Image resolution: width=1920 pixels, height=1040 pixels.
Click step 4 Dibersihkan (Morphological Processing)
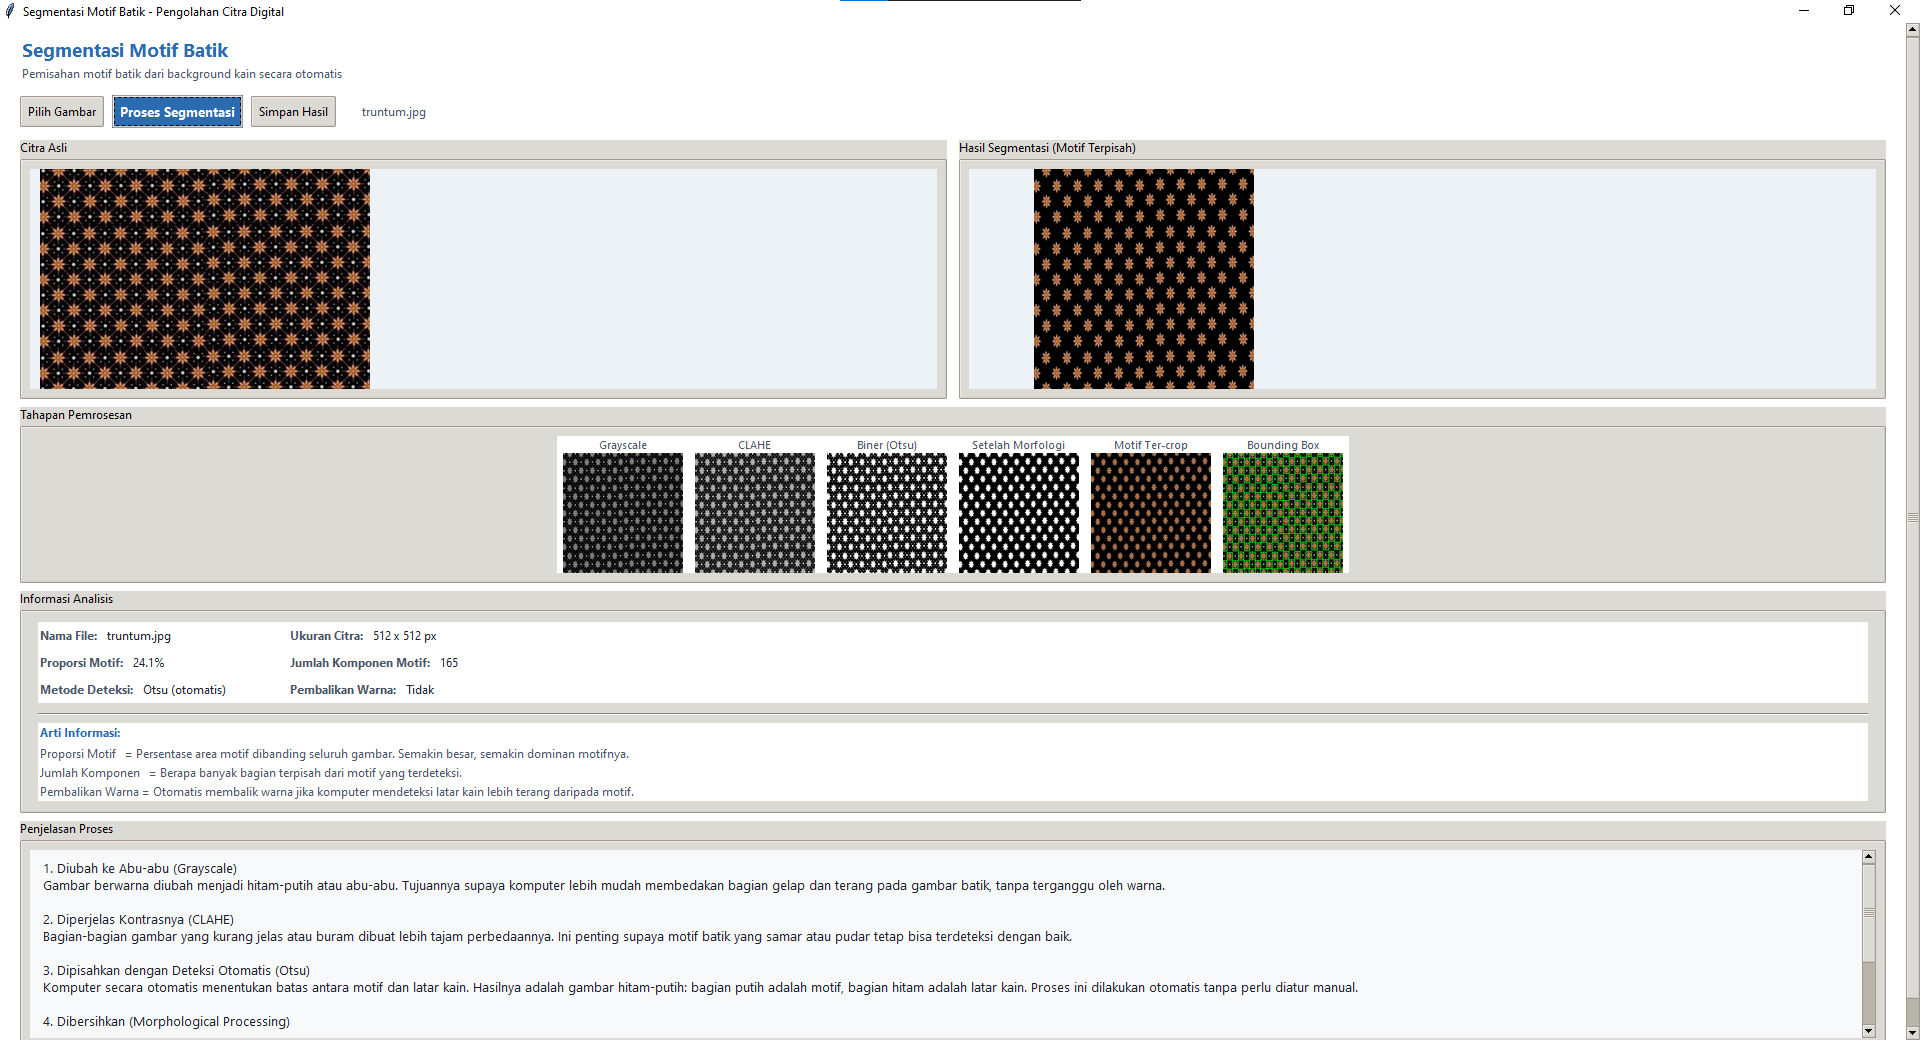click(166, 1022)
